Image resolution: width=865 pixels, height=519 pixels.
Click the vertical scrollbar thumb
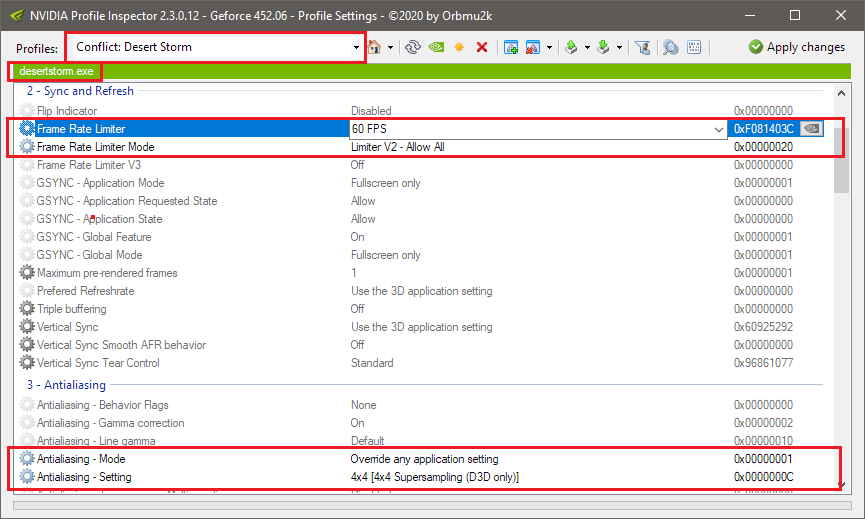[x=841, y=160]
